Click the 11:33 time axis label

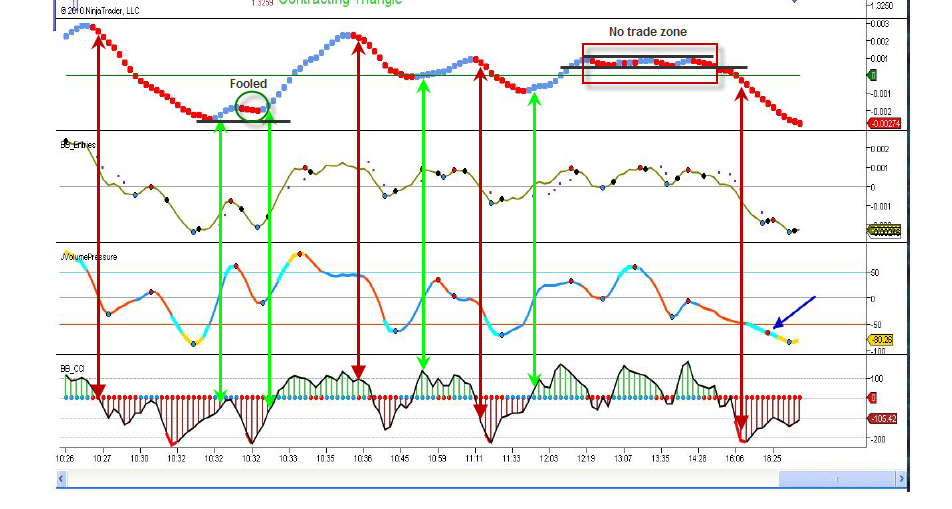click(x=511, y=459)
